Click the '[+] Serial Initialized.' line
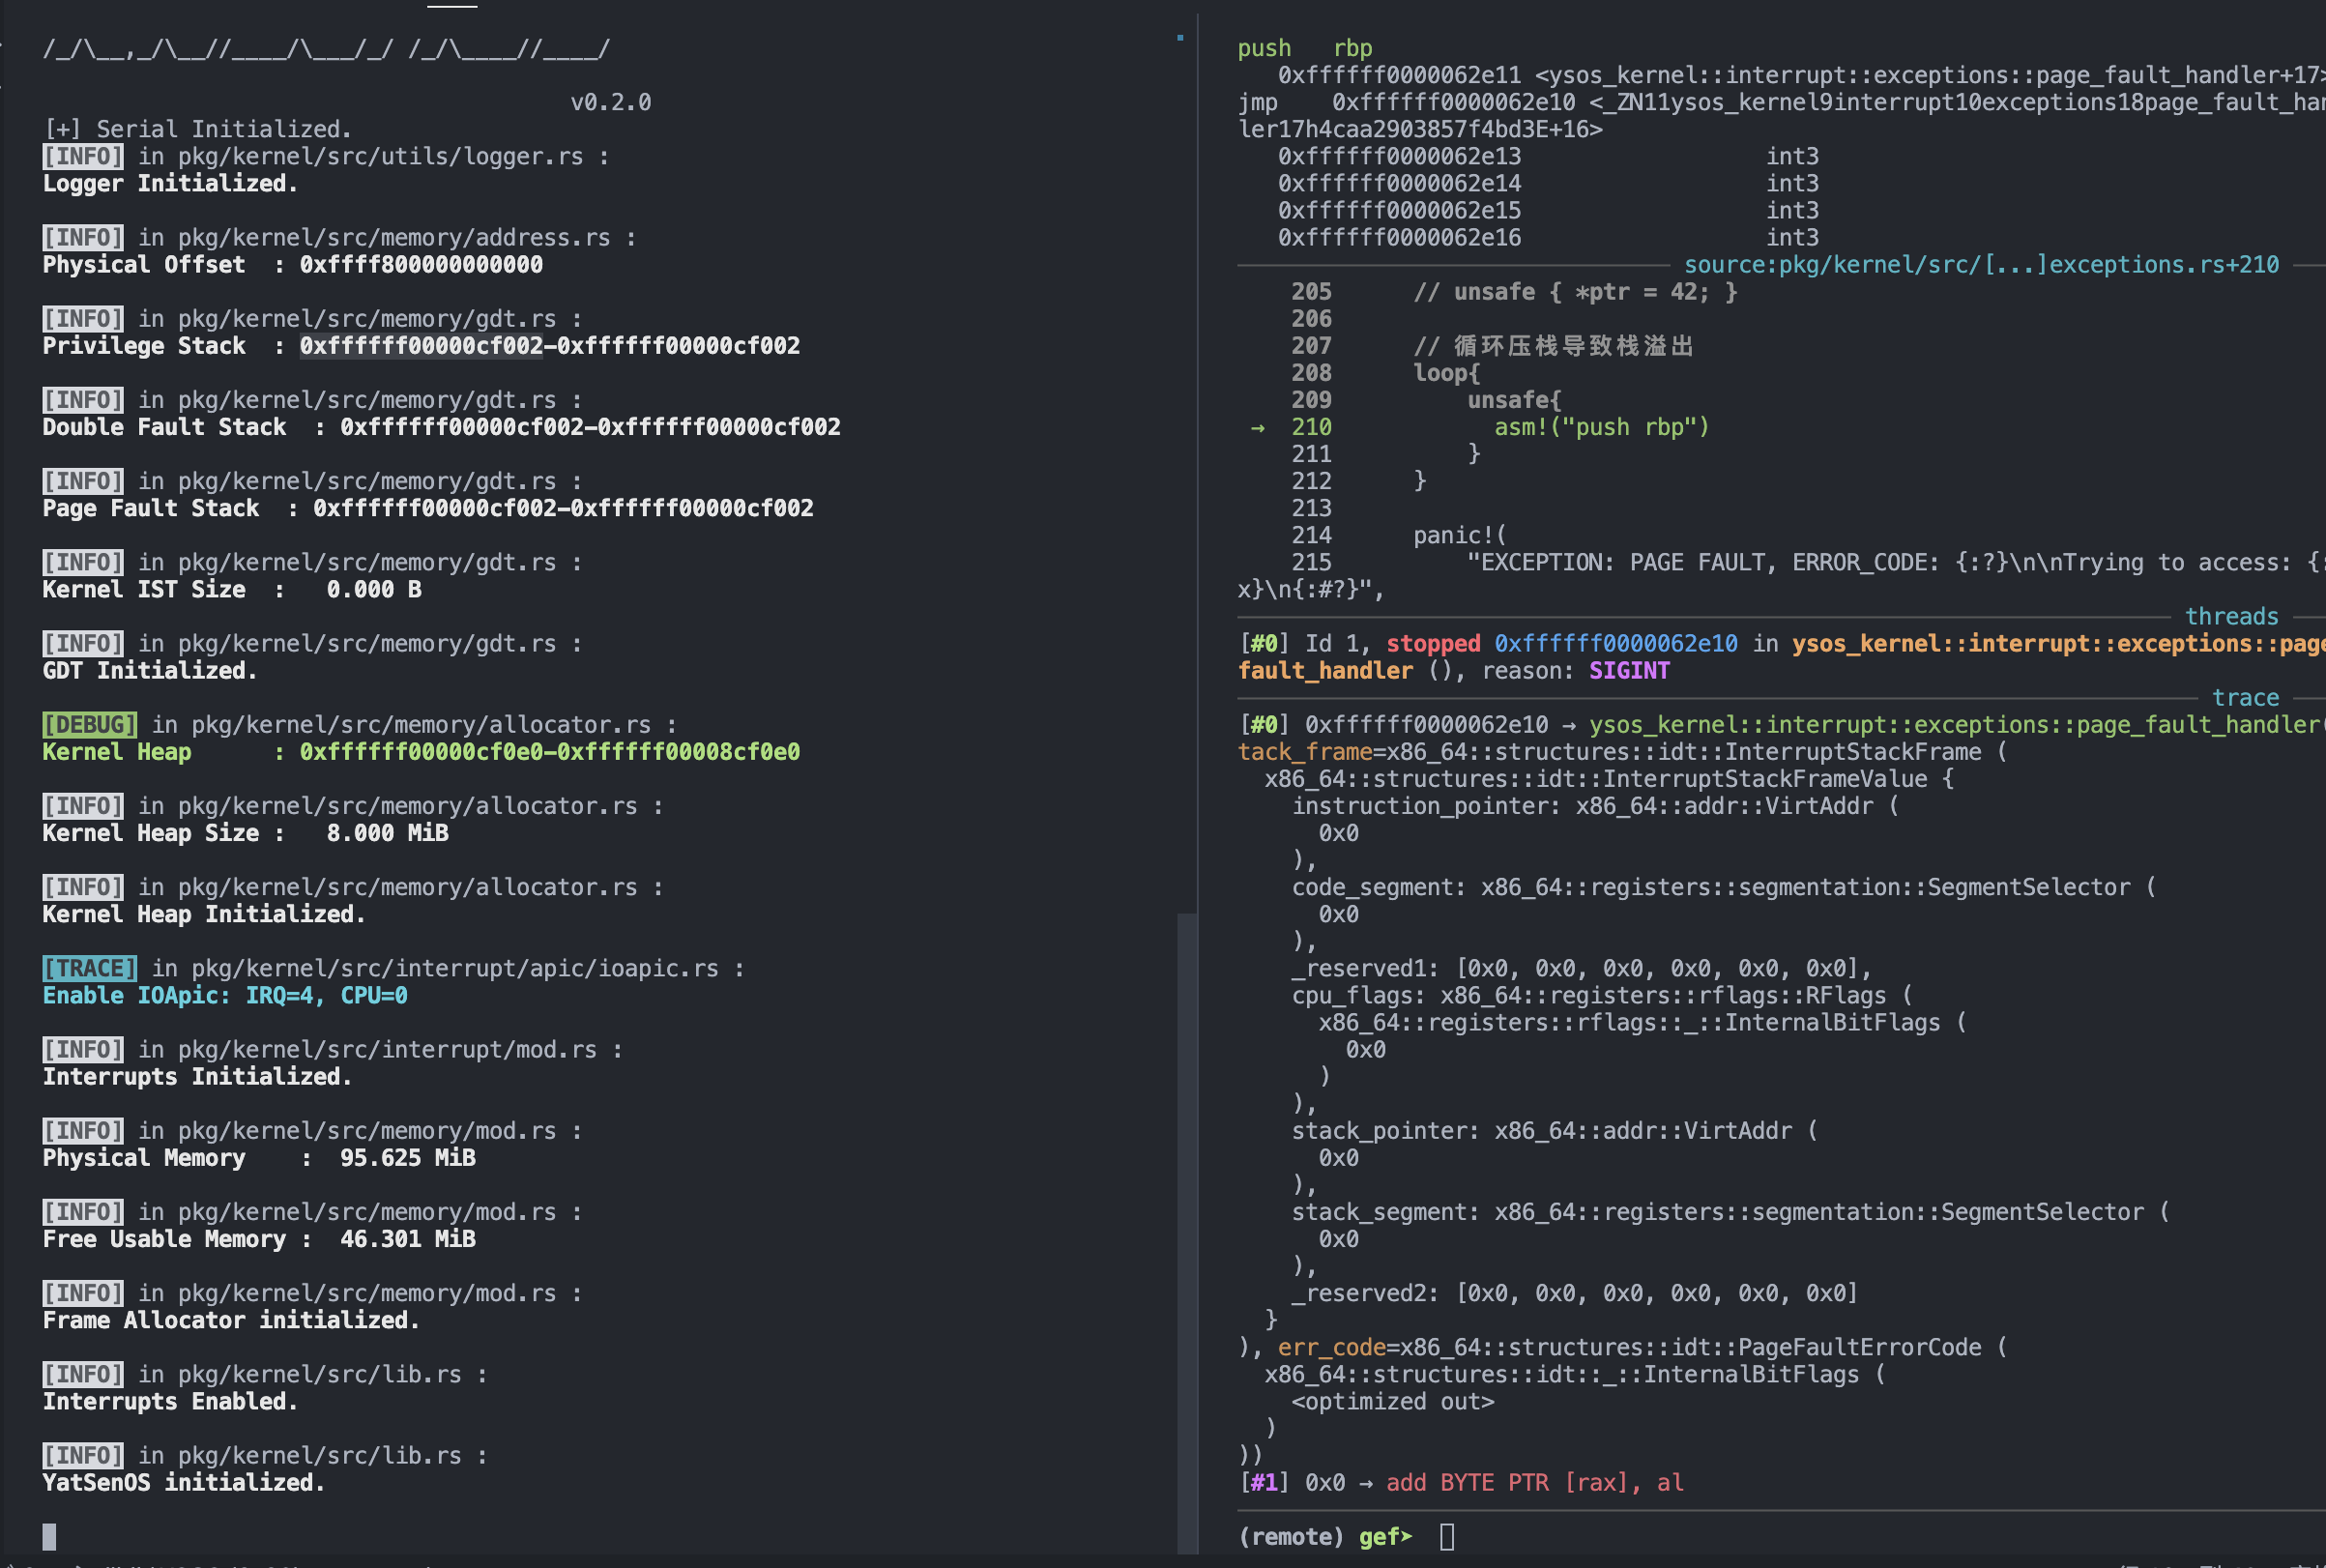This screenshot has width=2326, height=1568. pyautogui.click(x=197, y=129)
